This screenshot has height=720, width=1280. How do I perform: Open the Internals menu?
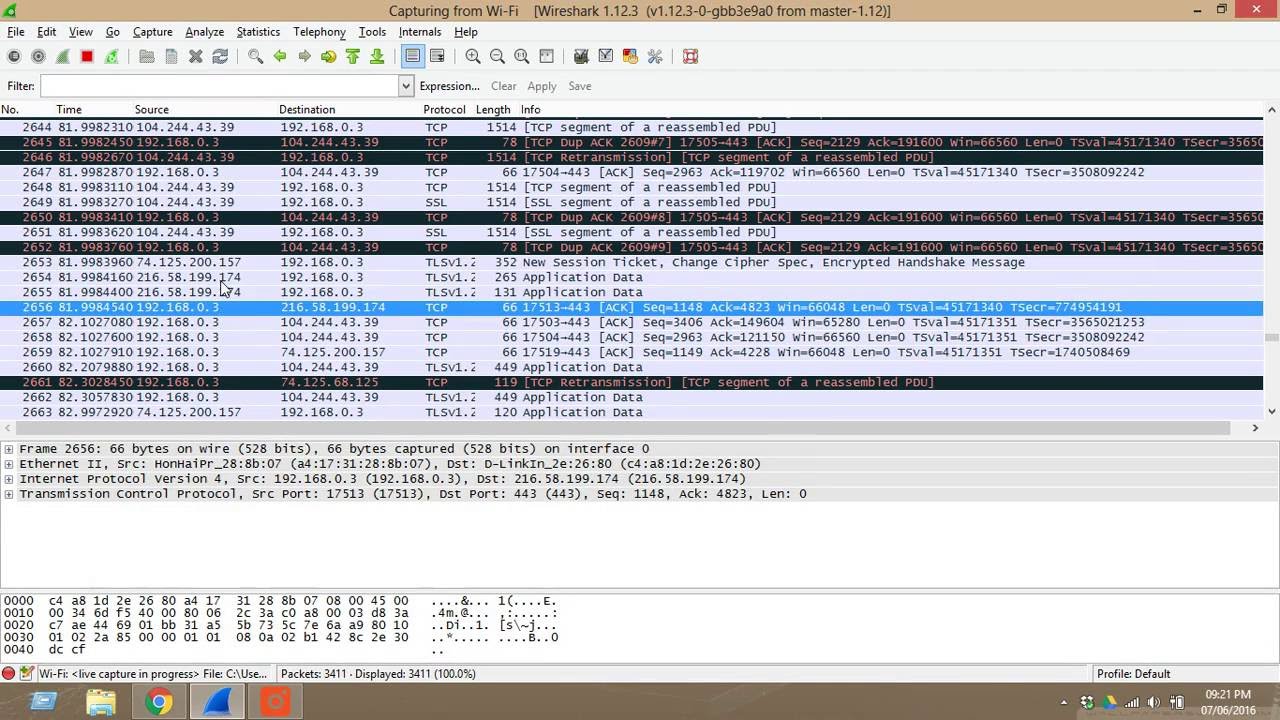click(420, 32)
